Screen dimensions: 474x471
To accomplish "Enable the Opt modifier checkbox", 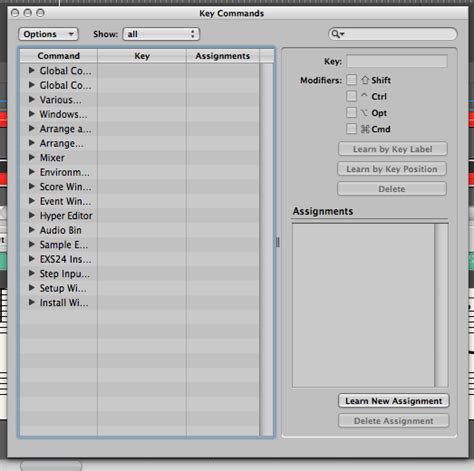I will [x=351, y=113].
